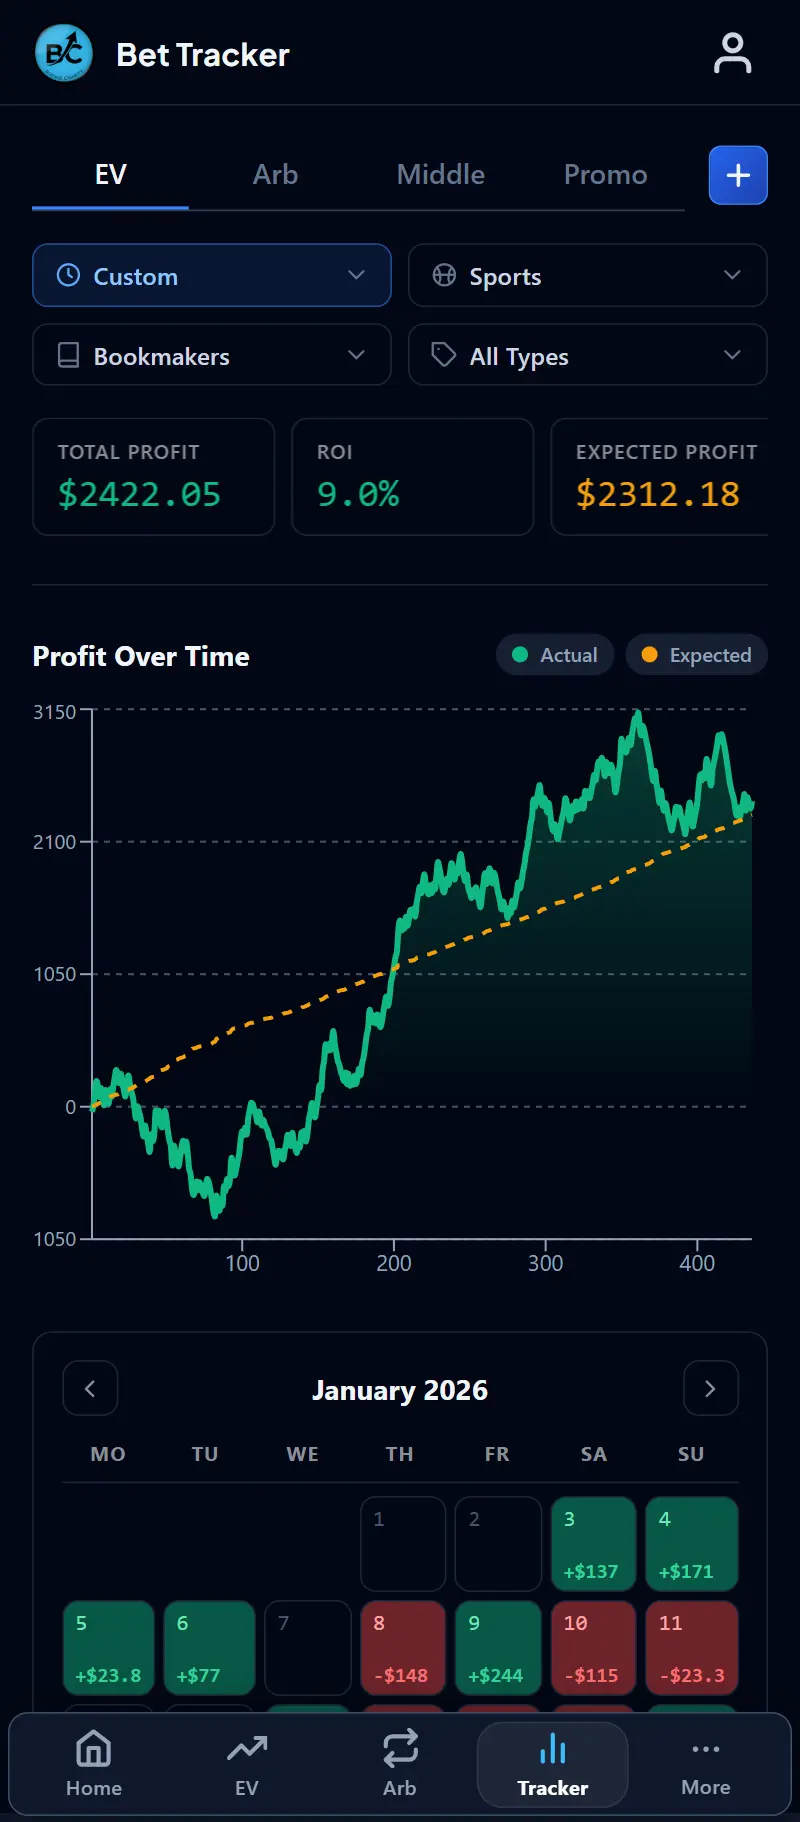
Task: Expand the Custom date range dropdown
Action: (212, 275)
